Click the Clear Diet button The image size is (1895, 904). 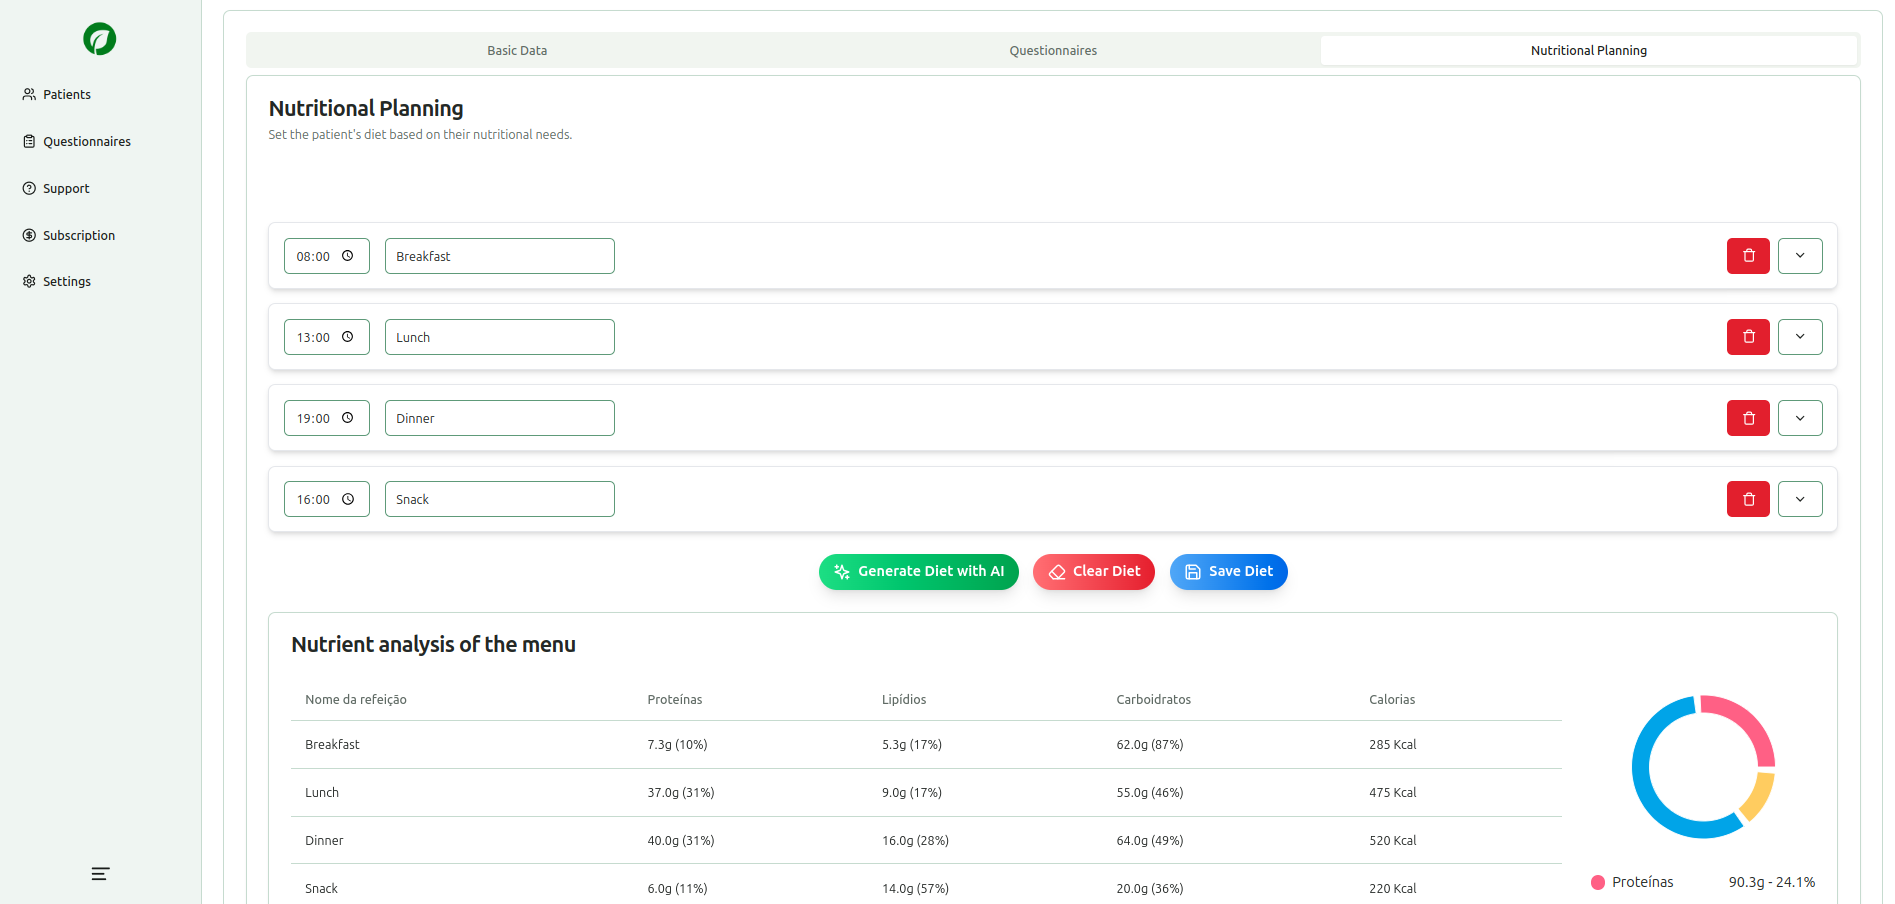tap(1094, 572)
